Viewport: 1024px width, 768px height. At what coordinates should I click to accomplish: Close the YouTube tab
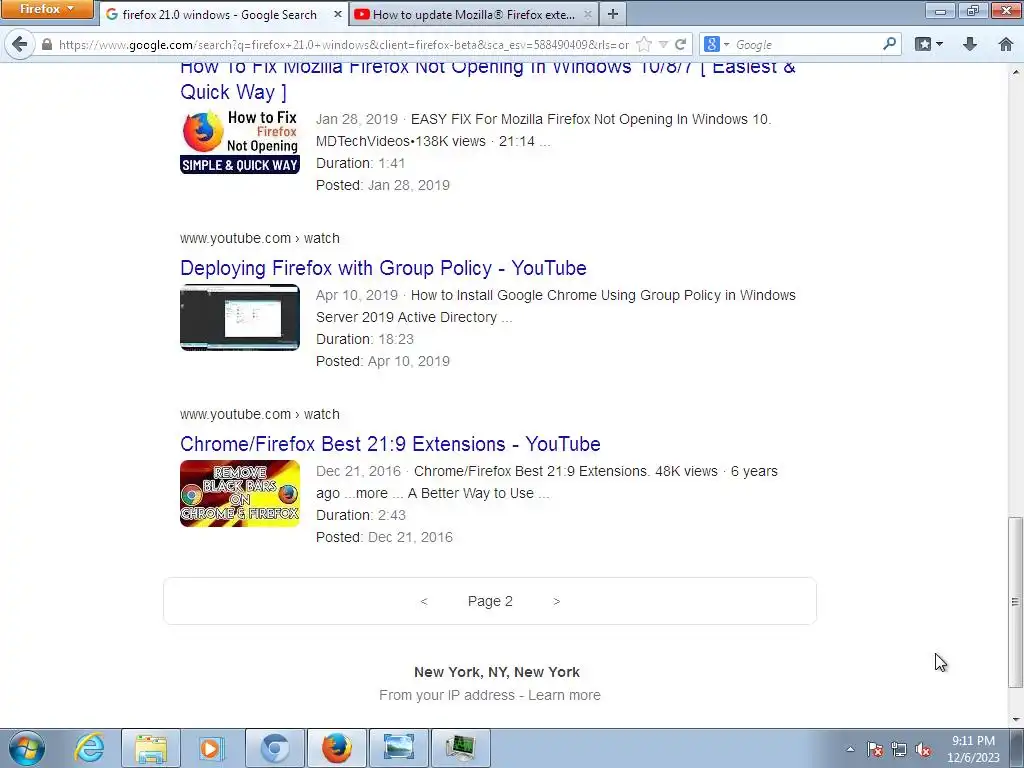(x=587, y=14)
